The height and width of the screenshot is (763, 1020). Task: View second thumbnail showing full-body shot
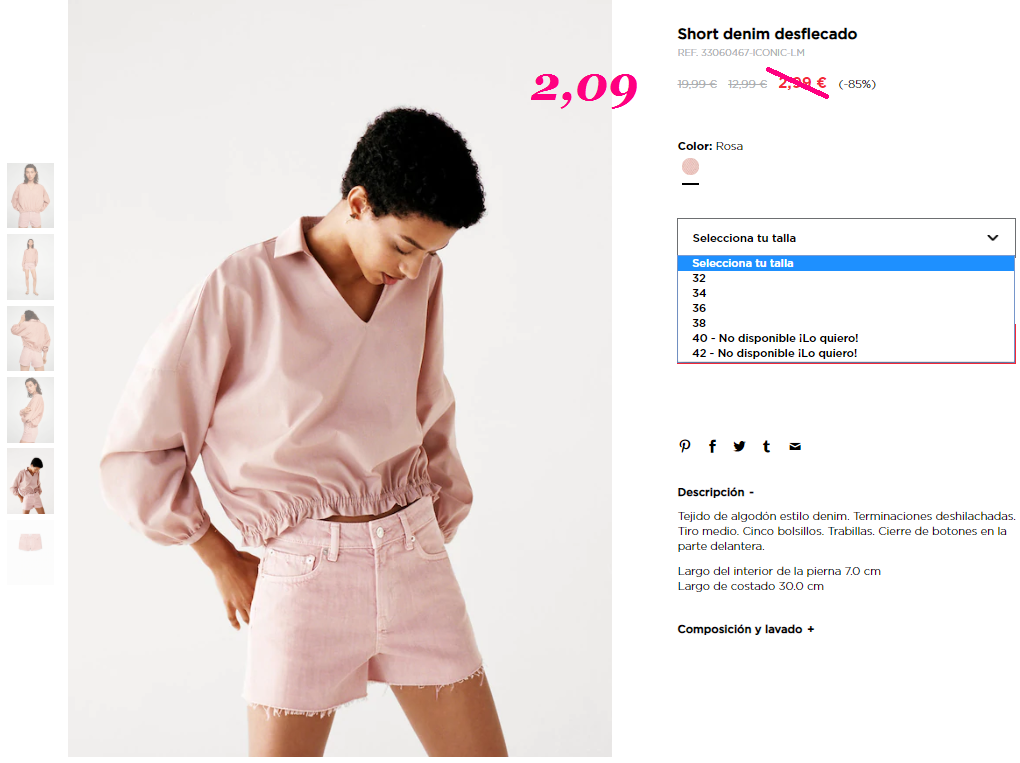(x=31, y=267)
